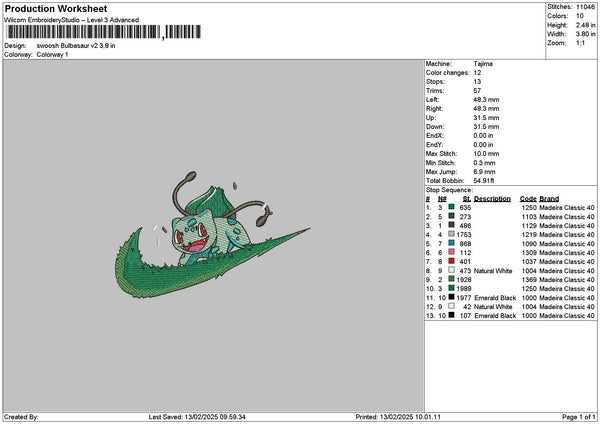Screen dimensions: 600x424
Task: Select the brown swatch for code 1129
Action: (x=452, y=225)
